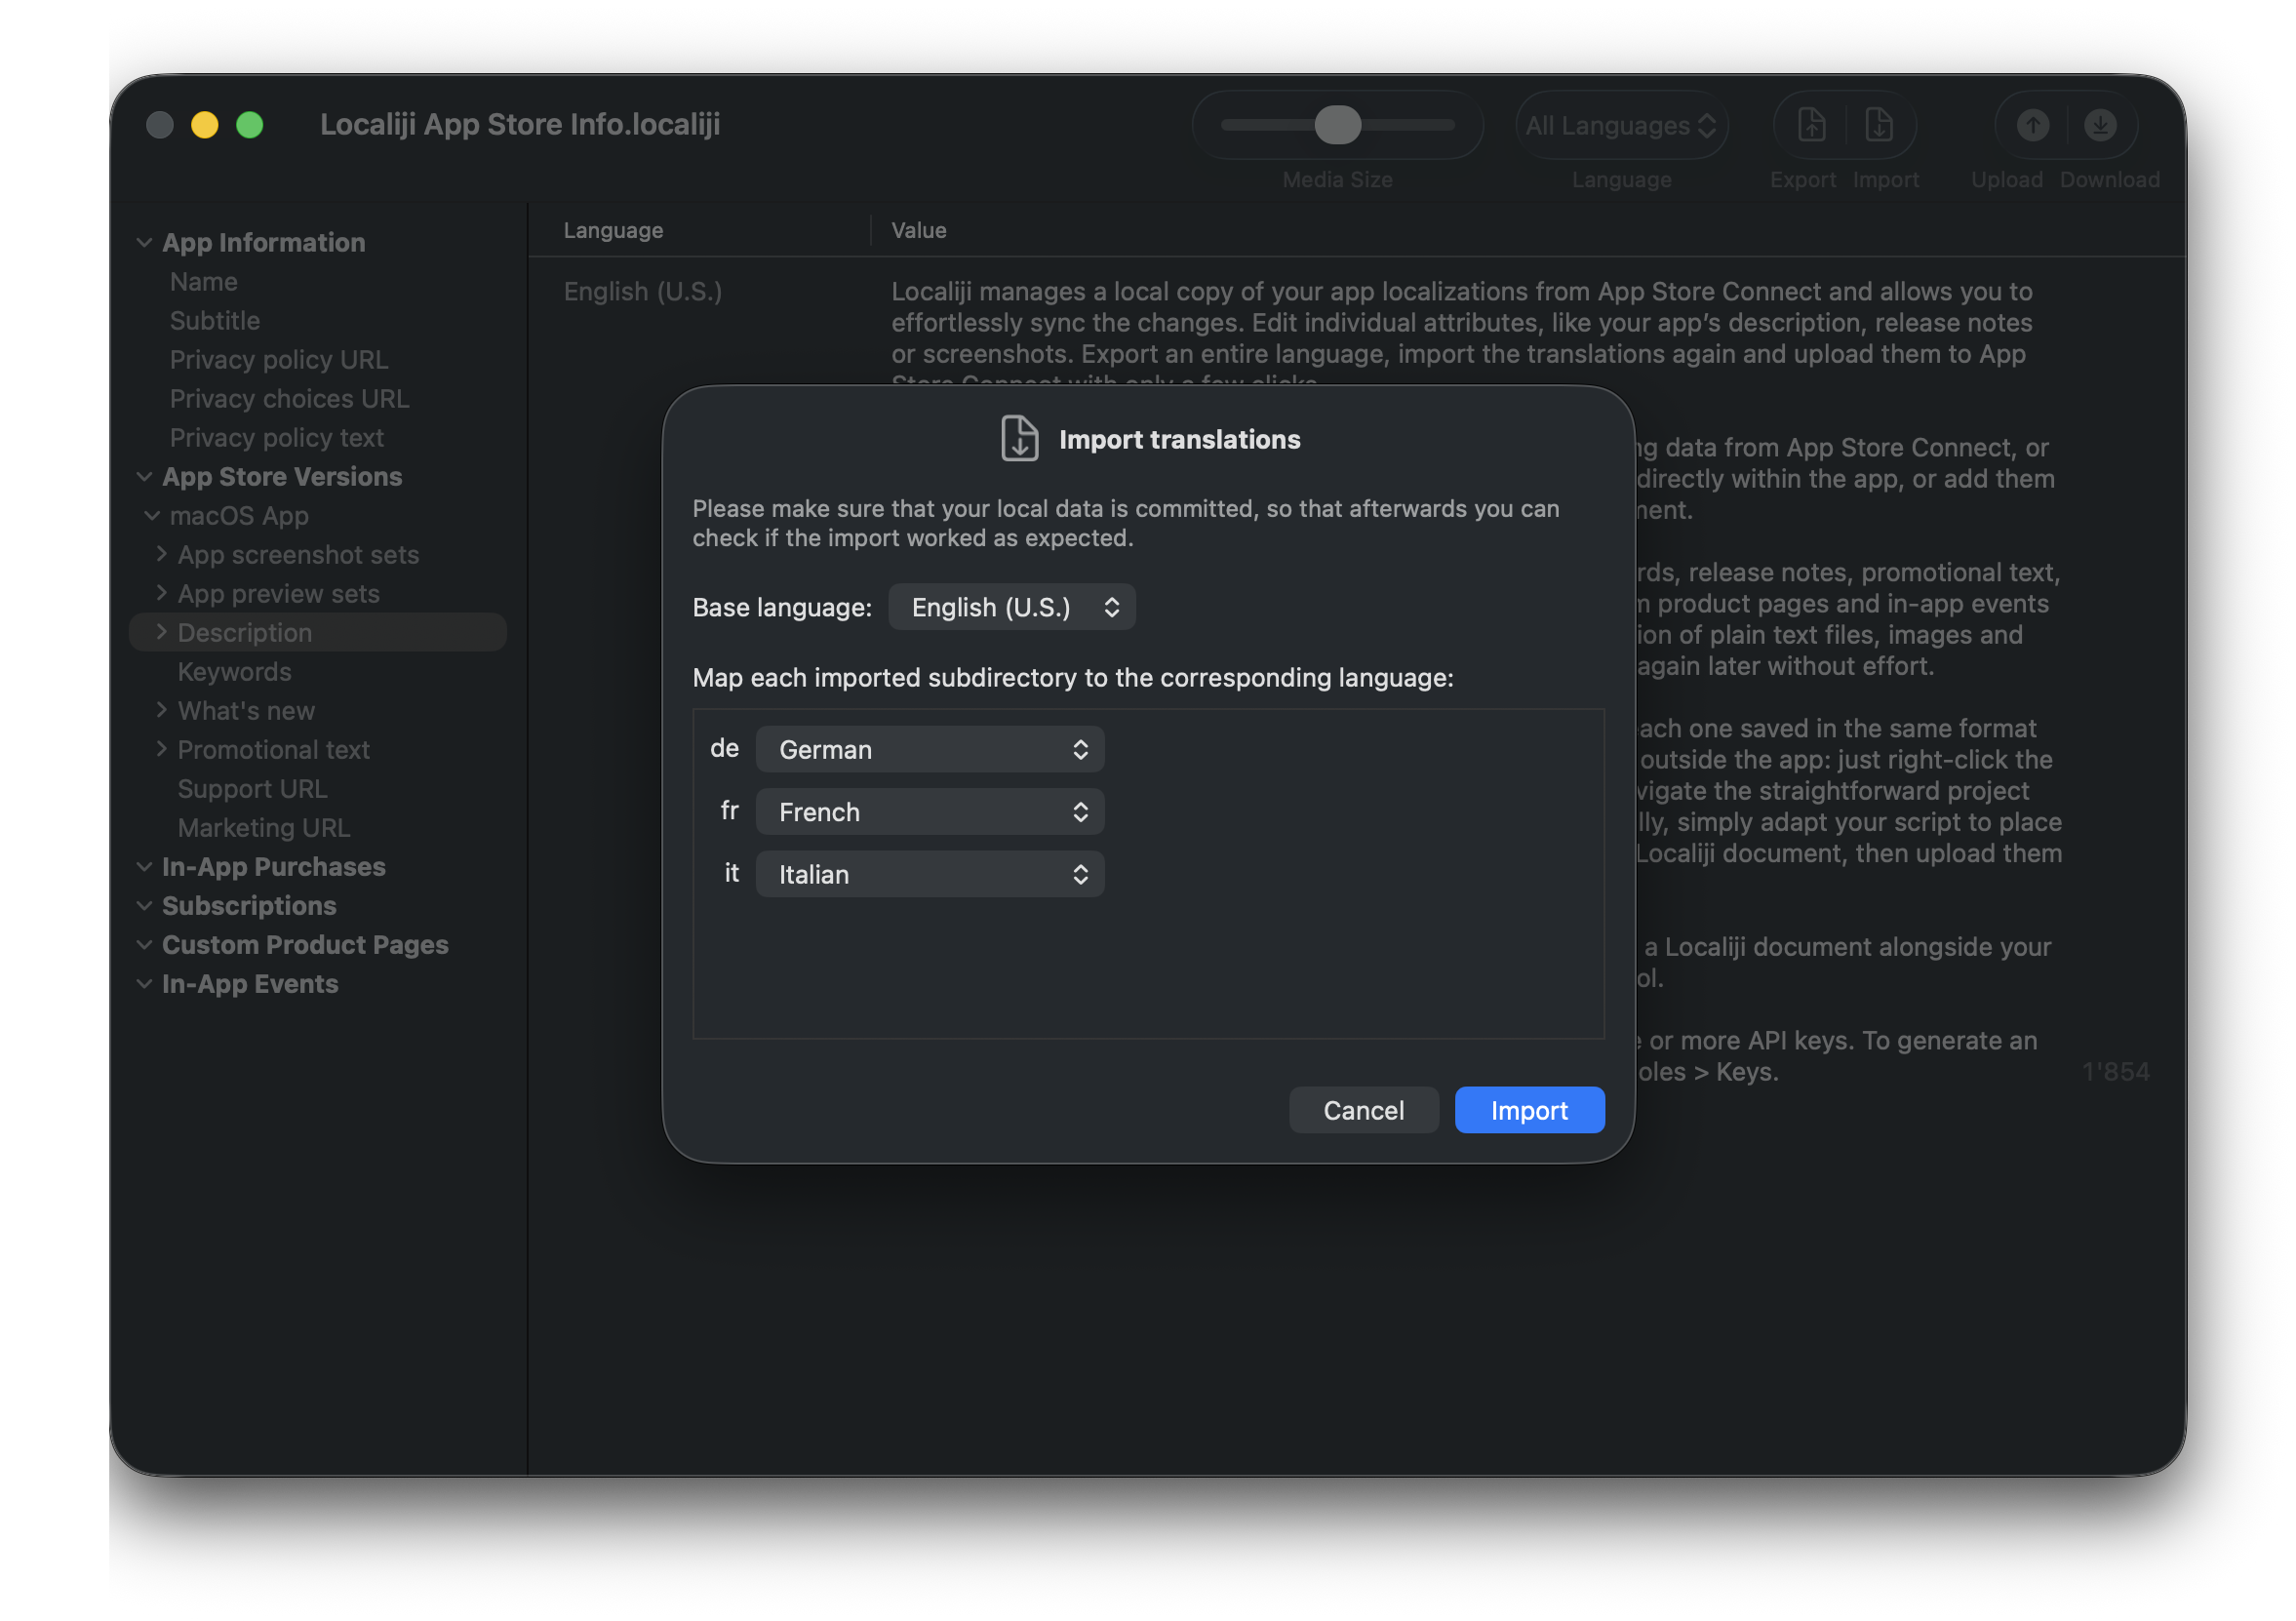The height and width of the screenshot is (1621, 2296).
Task: Open the Base language dropdown
Action: pyautogui.click(x=1011, y=607)
